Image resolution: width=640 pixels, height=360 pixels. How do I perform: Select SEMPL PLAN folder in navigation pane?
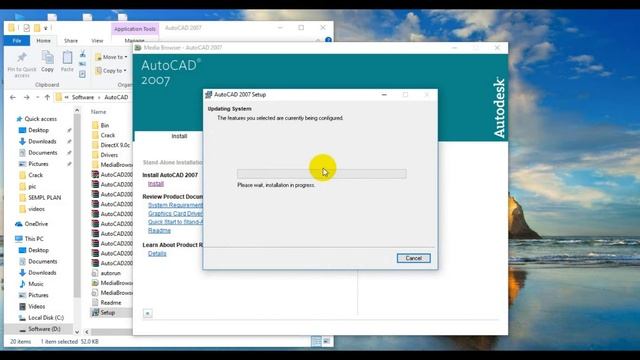(x=44, y=198)
